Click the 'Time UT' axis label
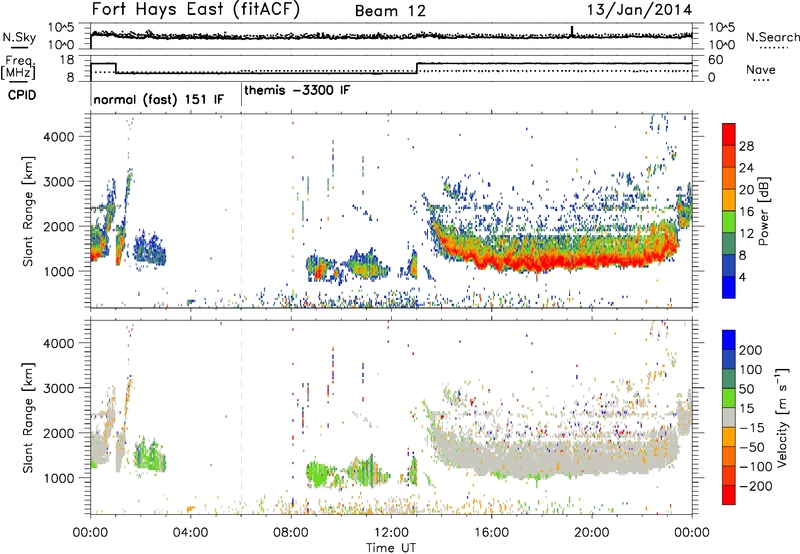The width and height of the screenshot is (800, 554). tap(391, 547)
